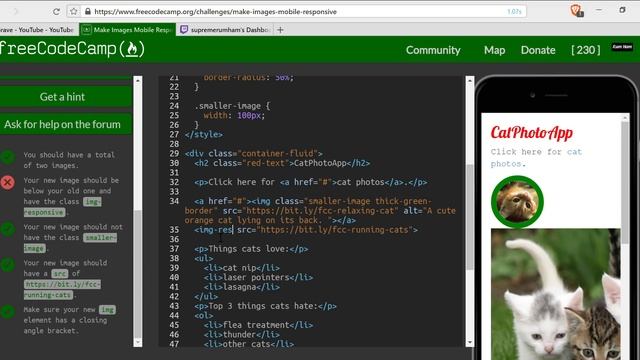Click Ask for help on the forum
The image size is (640, 360).
65,124
